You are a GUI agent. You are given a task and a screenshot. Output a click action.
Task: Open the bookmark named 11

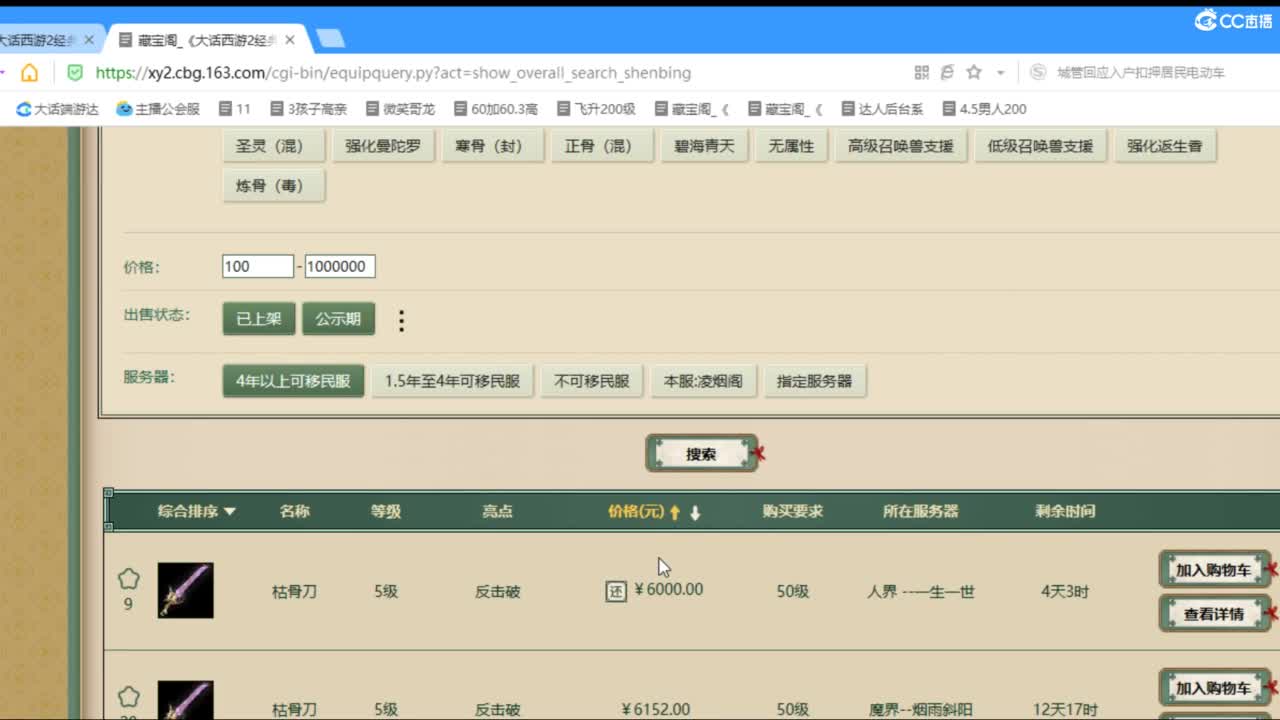click(x=235, y=109)
